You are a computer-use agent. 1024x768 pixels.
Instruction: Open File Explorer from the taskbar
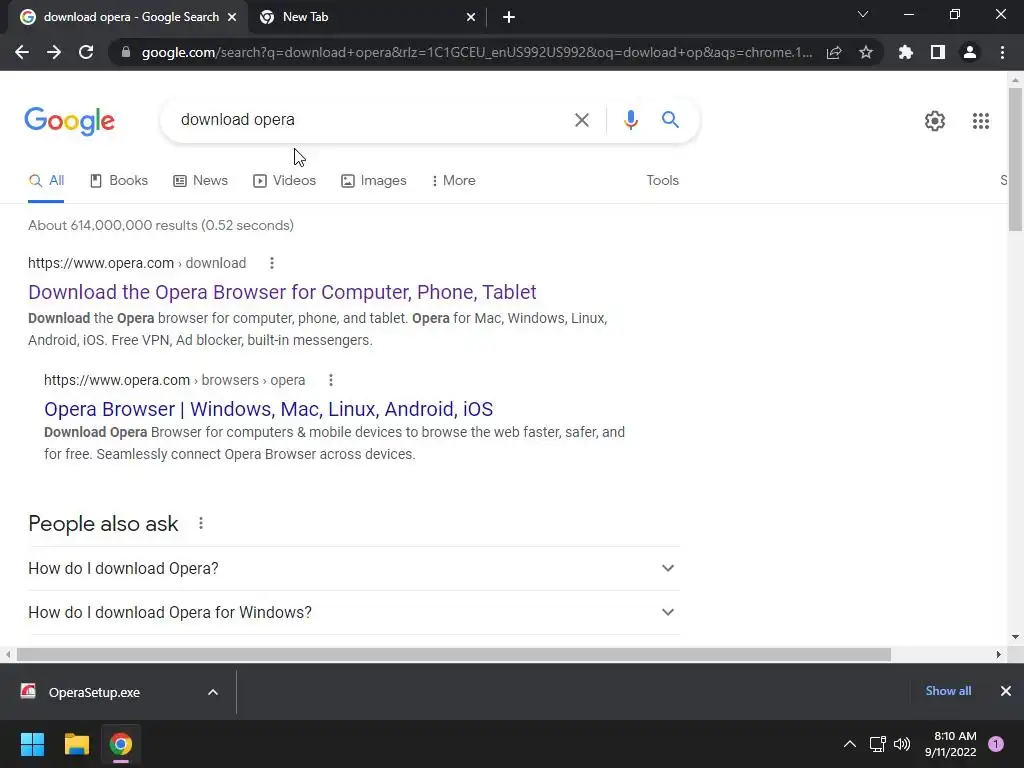(x=76, y=744)
